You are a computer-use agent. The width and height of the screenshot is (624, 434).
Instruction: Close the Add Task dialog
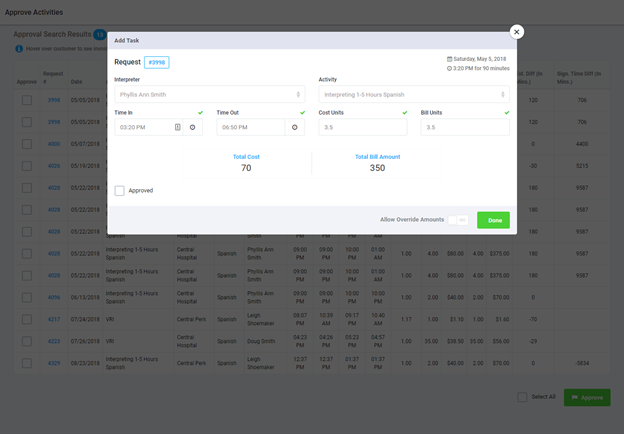(517, 32)
